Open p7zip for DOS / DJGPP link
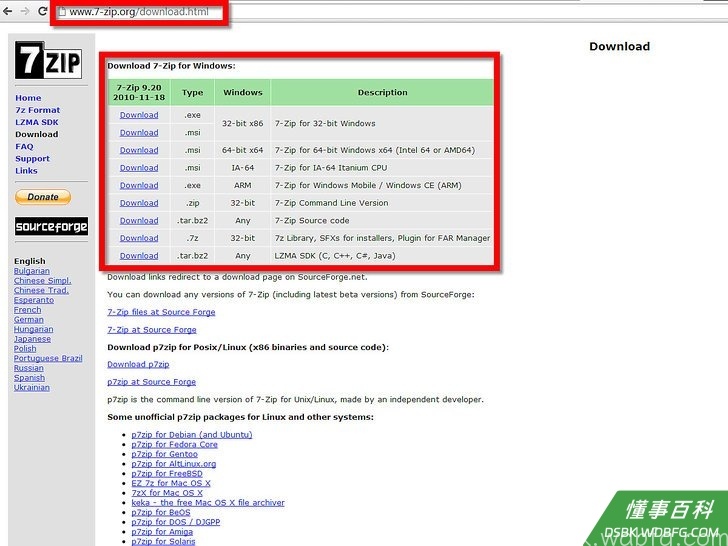The height and width of the screenshot is (546, 728). (176, 522)
